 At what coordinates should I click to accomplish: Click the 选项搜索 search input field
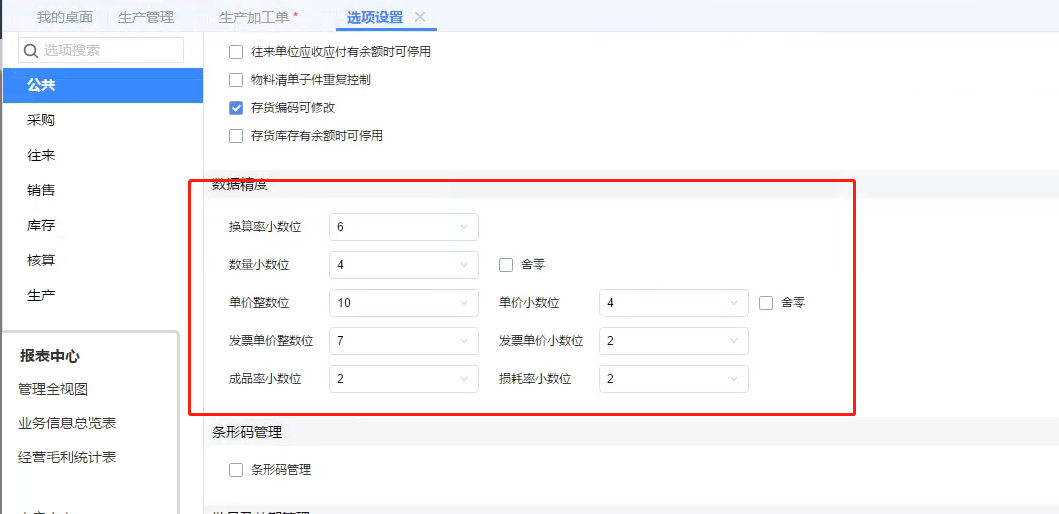point(101,50)
